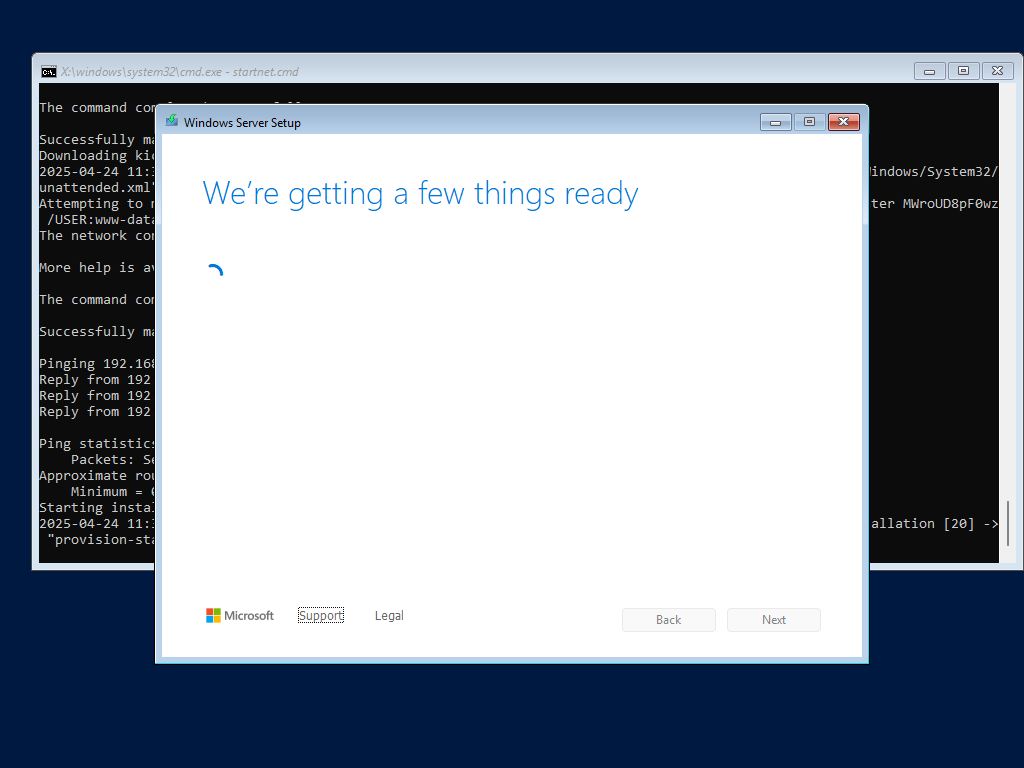Click the 'Starting instal' line in cmd window
This screenshot has height=768, width=1024.
97,507
